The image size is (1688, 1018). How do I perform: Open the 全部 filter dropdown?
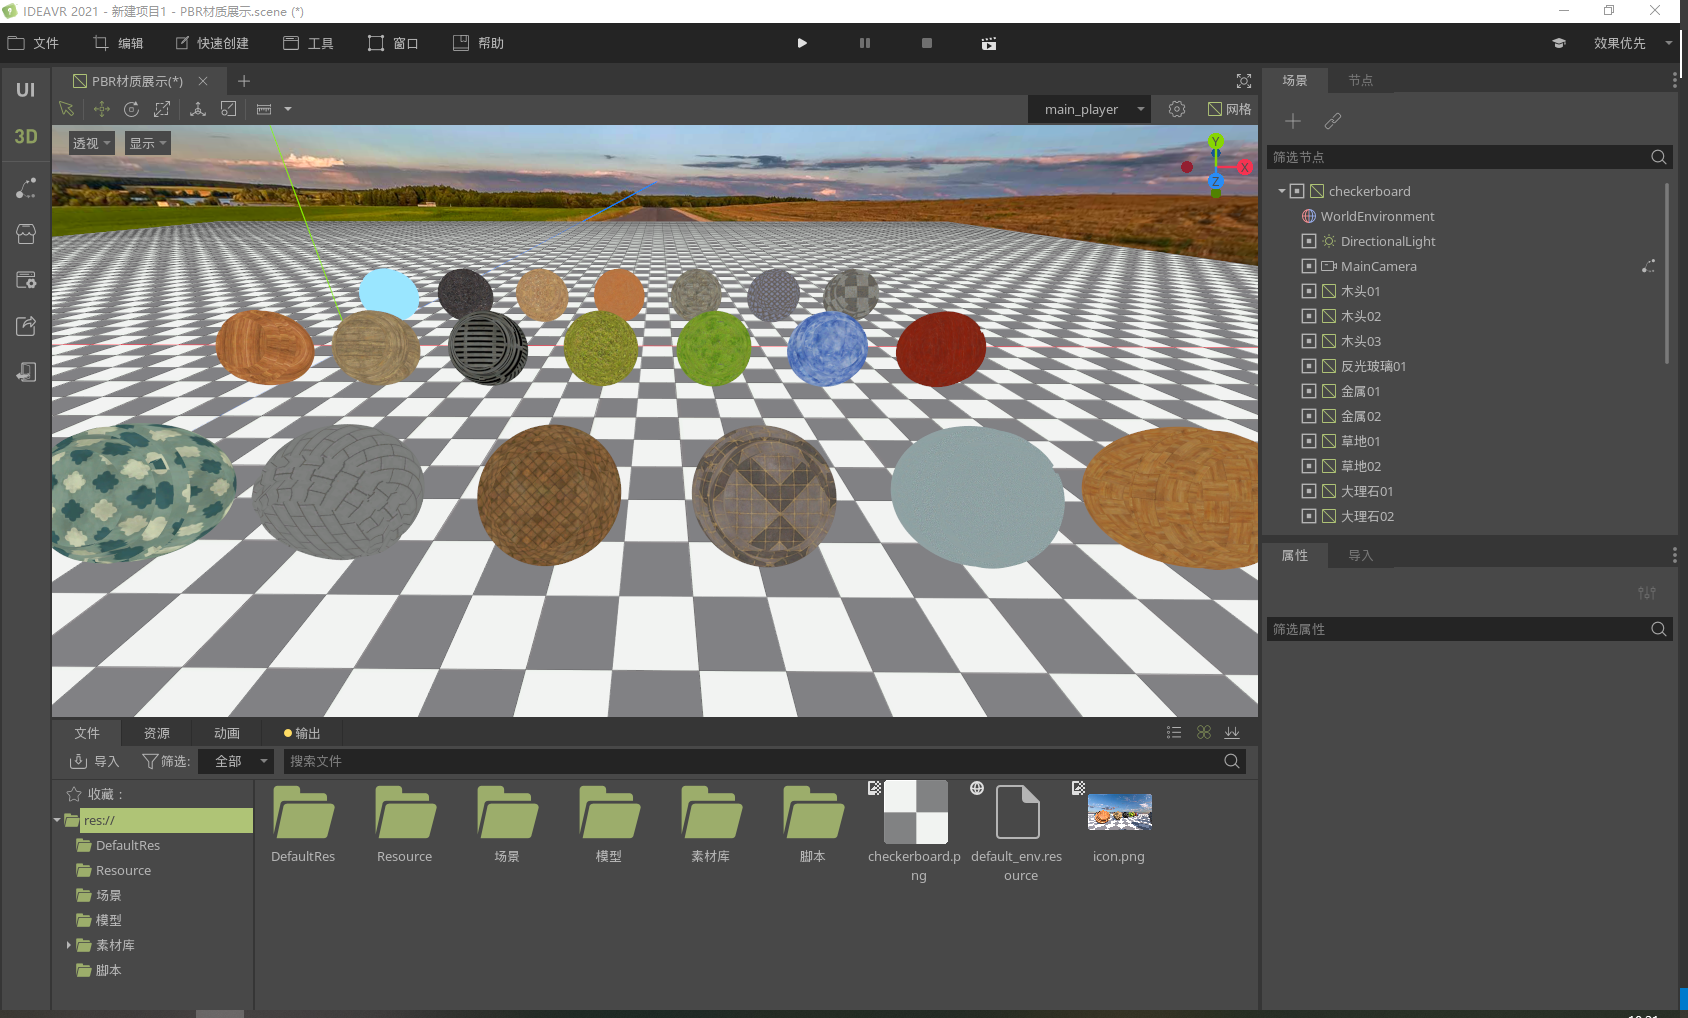coord(236,761)
